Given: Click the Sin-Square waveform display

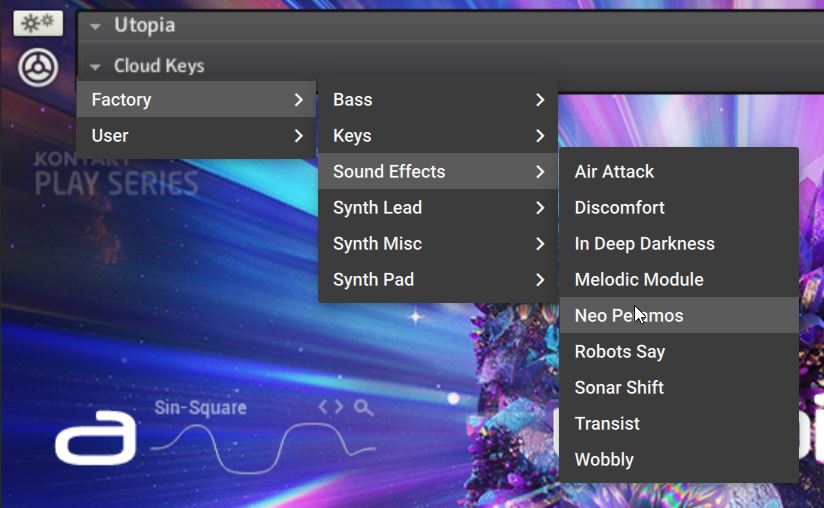Looking at the screenshot, I should (x=263, y=448).
